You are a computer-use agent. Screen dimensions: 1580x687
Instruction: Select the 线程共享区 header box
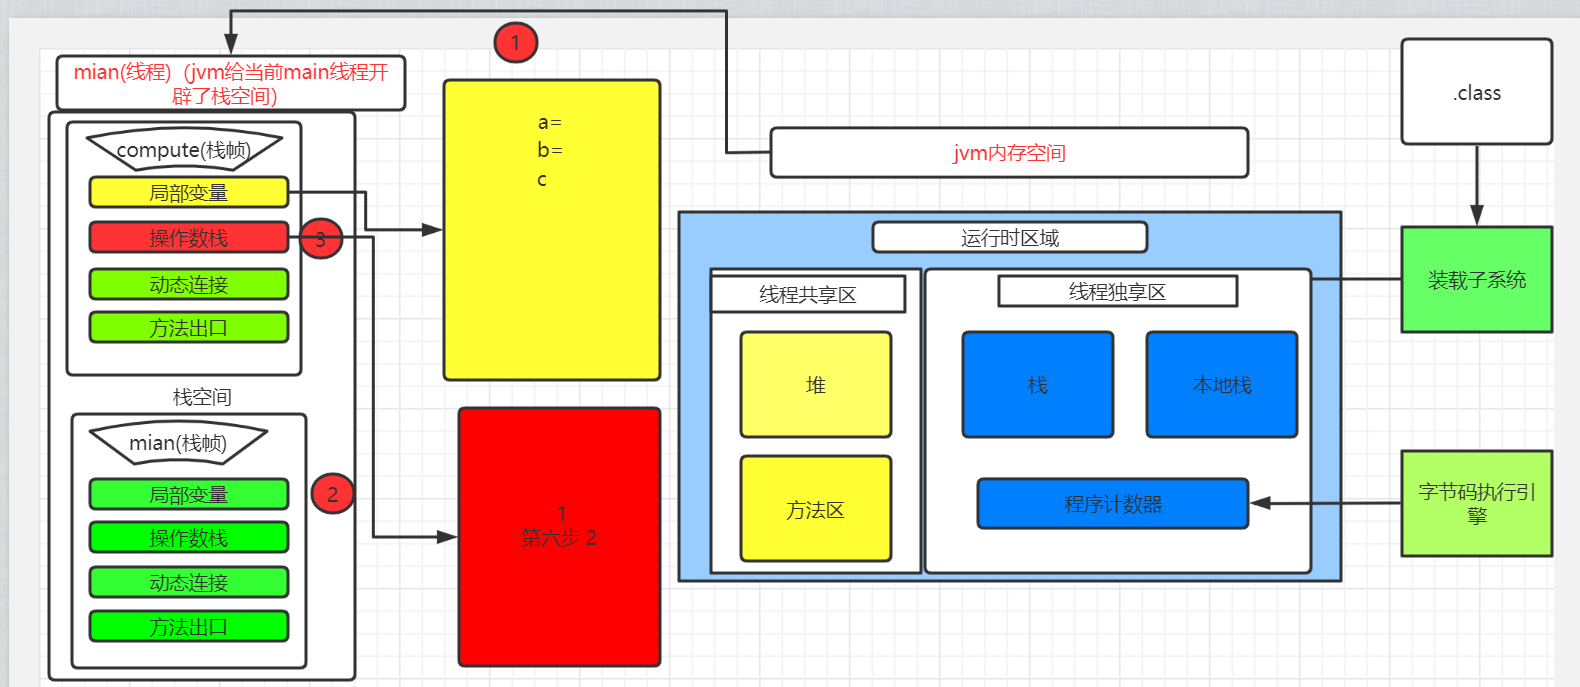[808, 294]
